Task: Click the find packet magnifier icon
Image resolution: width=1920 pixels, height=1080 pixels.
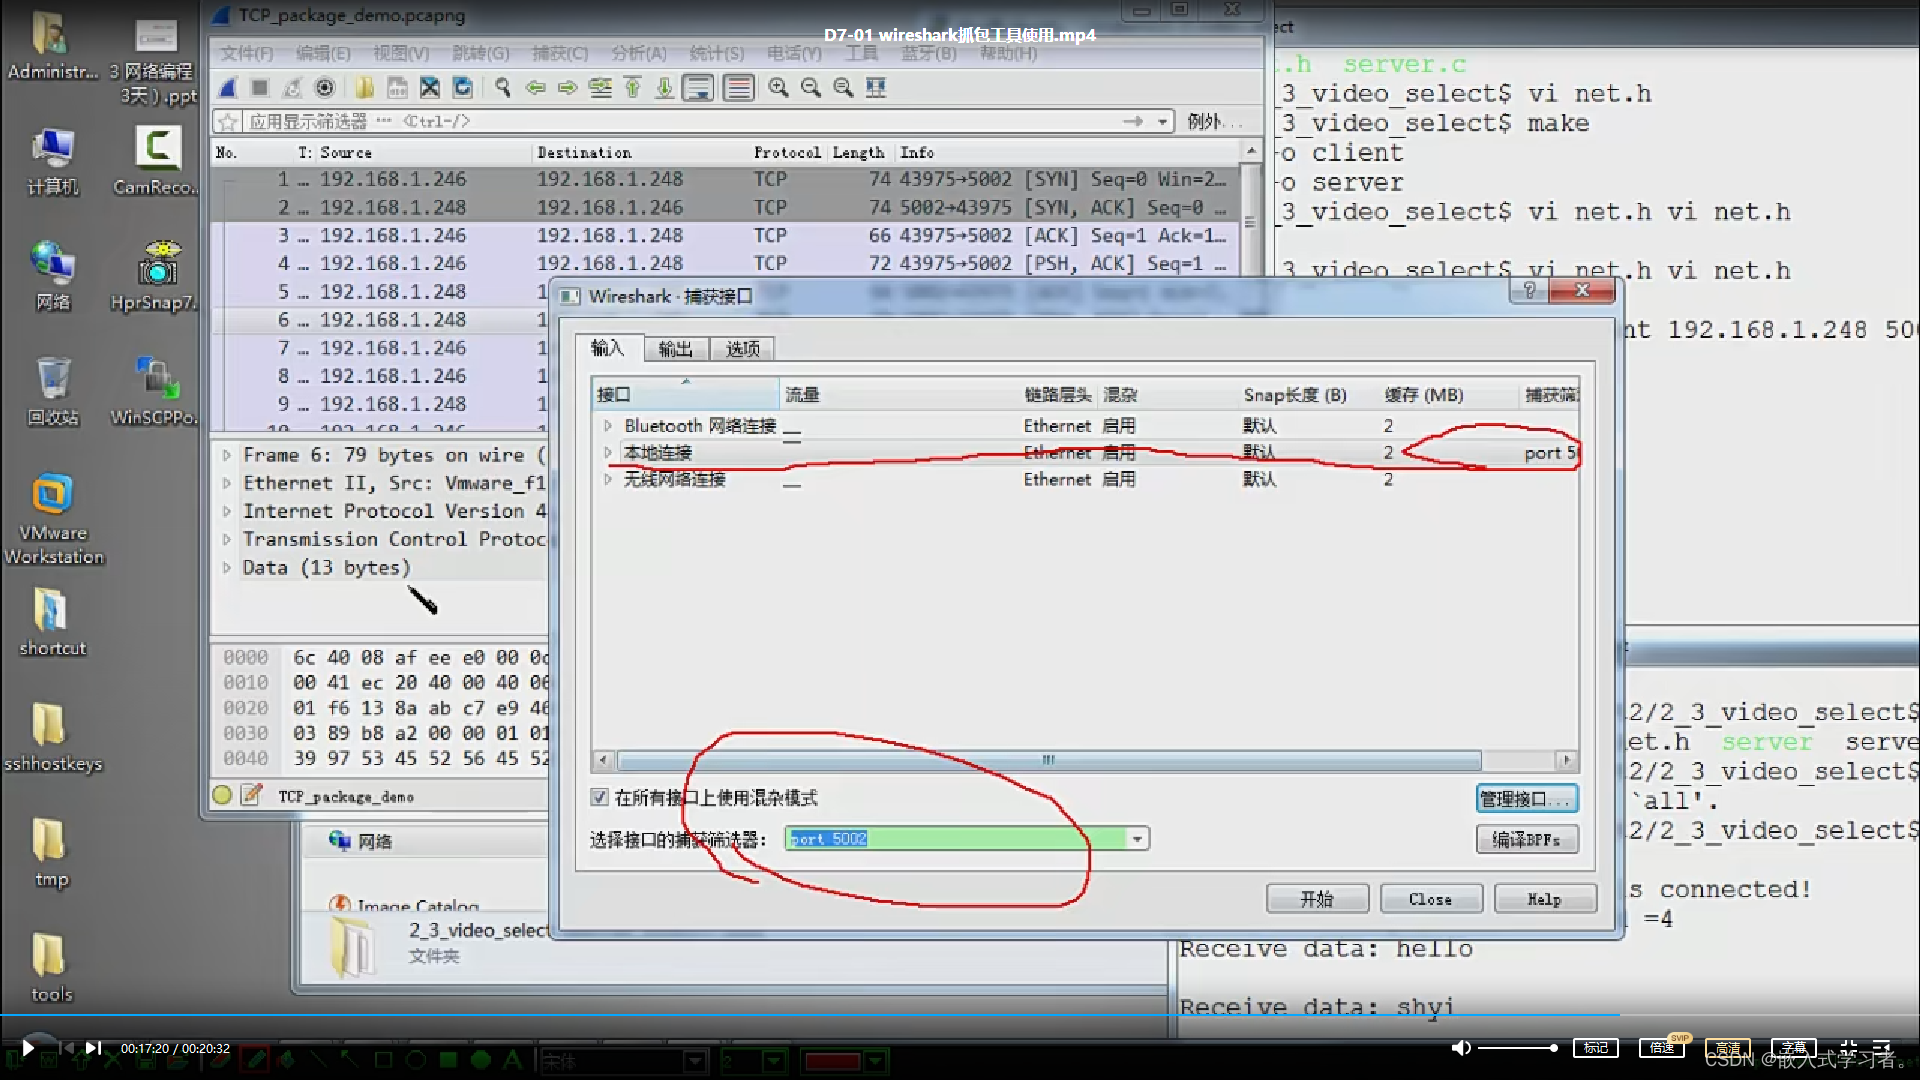Action: point(502,88)
